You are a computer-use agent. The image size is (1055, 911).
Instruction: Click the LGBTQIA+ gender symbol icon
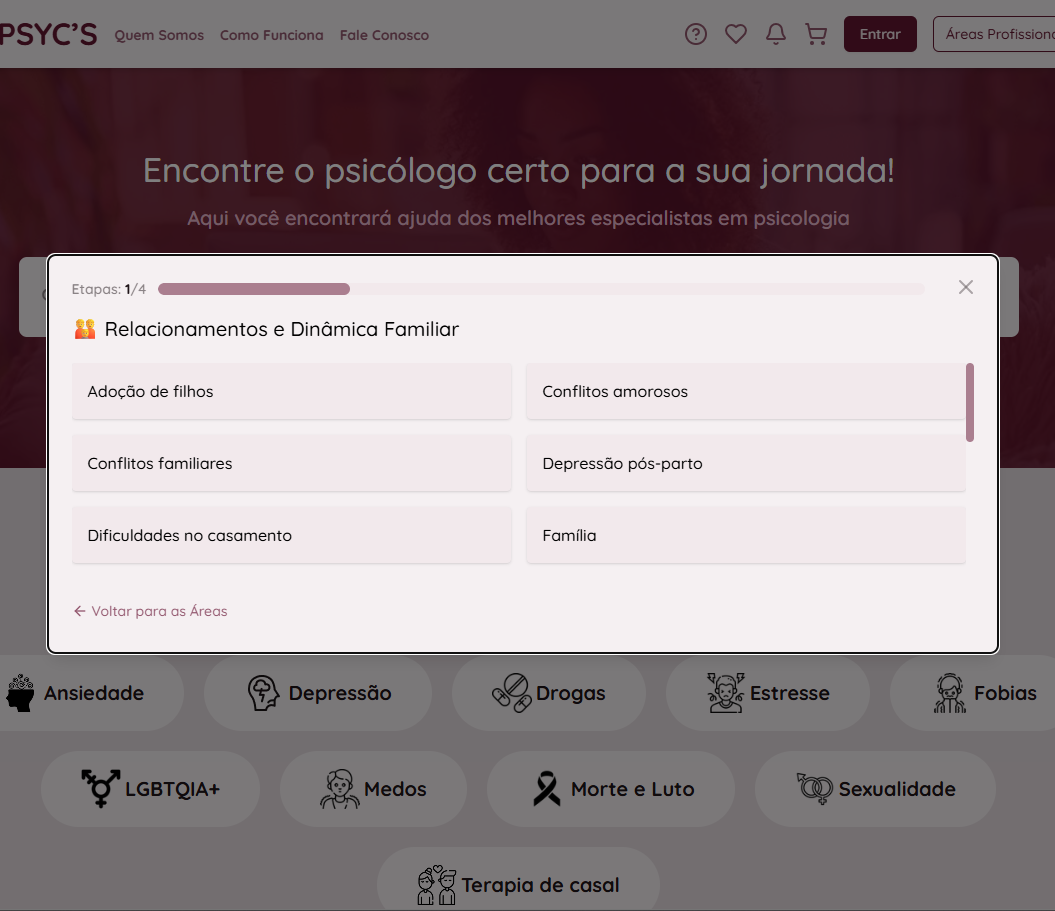coord(100,789)
